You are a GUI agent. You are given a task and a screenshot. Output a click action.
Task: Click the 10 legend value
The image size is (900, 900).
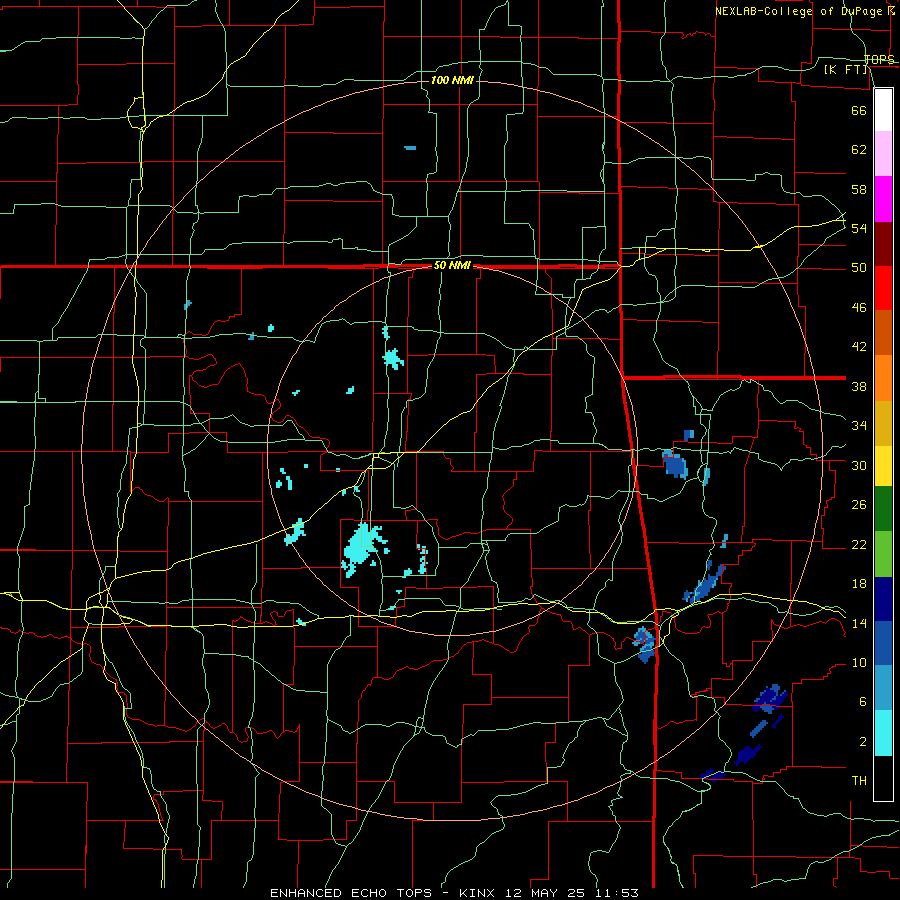pos(859,663)
